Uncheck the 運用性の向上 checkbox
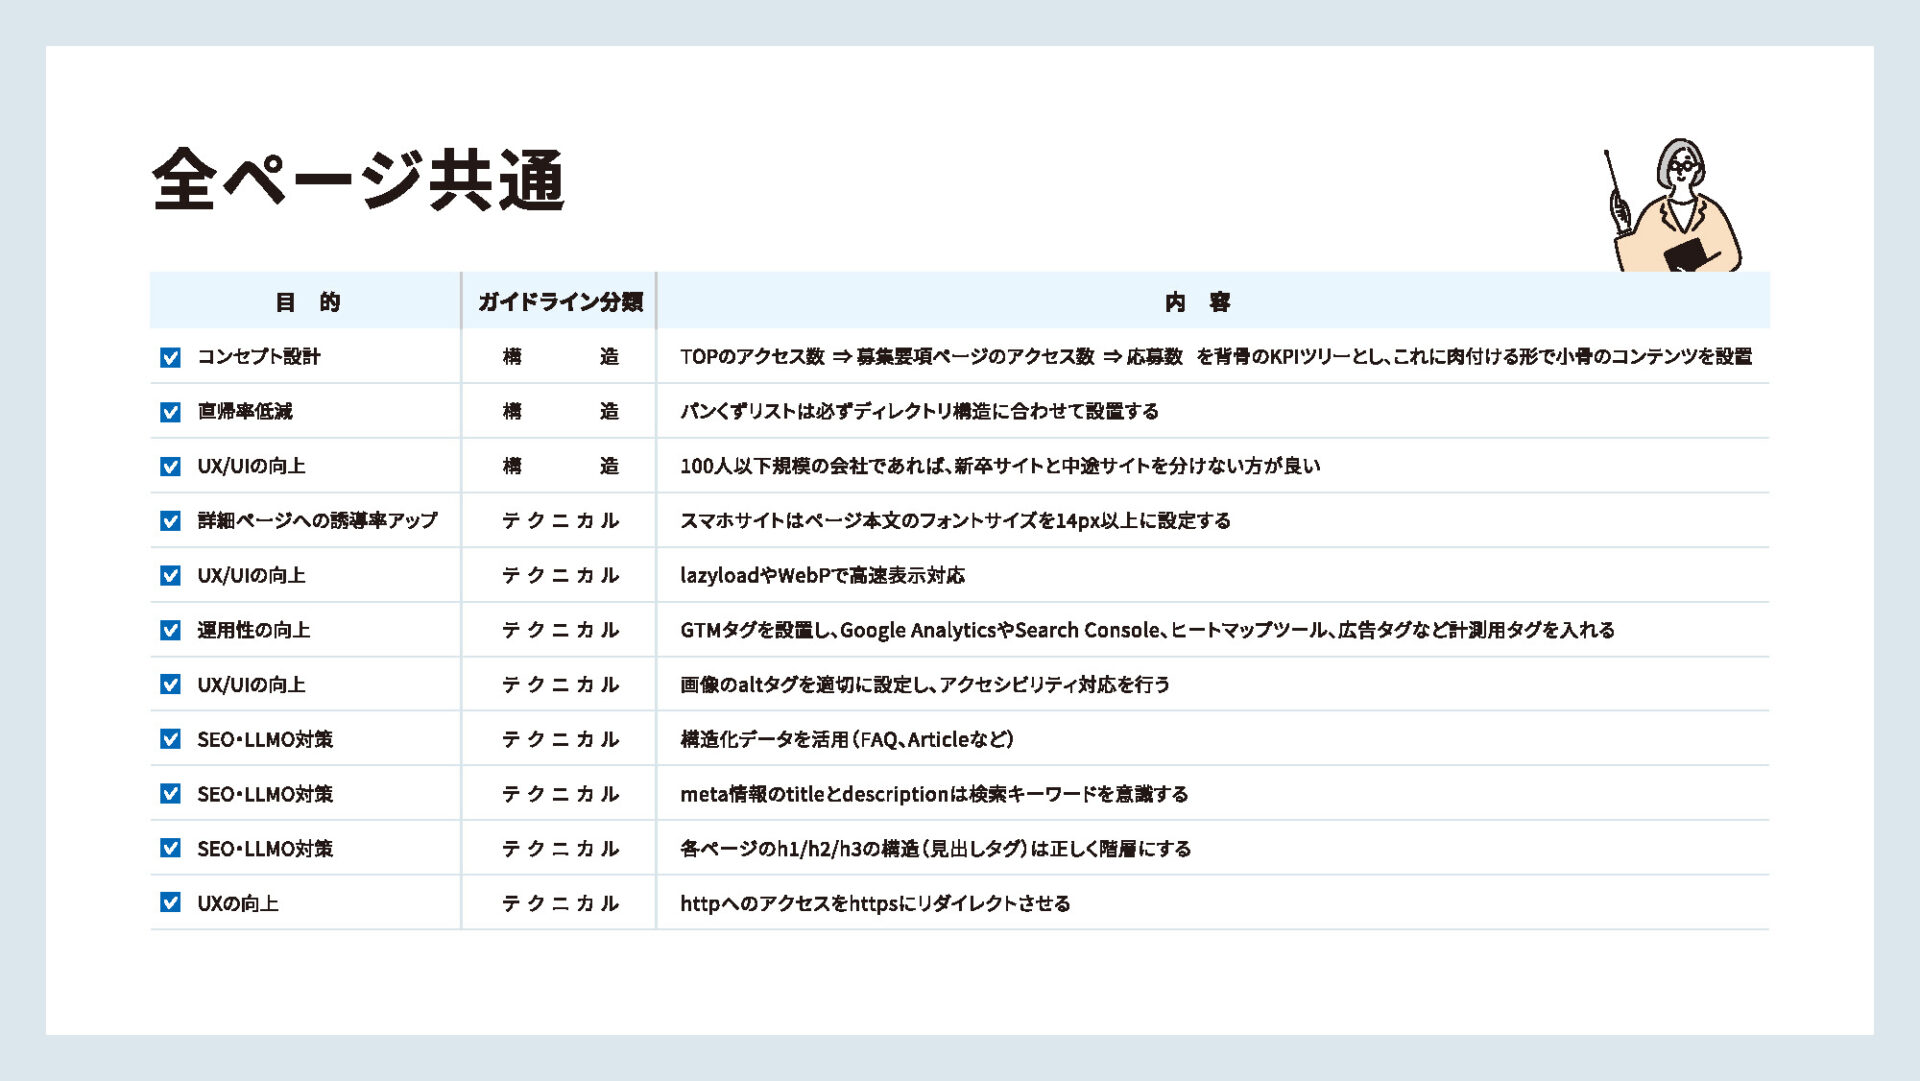The width and height of the screenshot is (1920, 1081). (x=170, y=630)
